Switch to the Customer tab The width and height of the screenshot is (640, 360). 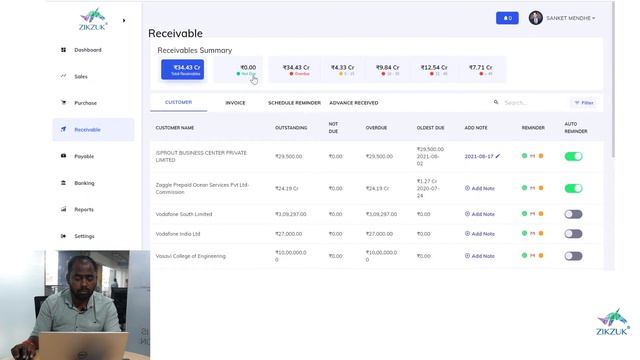(178, 102)
